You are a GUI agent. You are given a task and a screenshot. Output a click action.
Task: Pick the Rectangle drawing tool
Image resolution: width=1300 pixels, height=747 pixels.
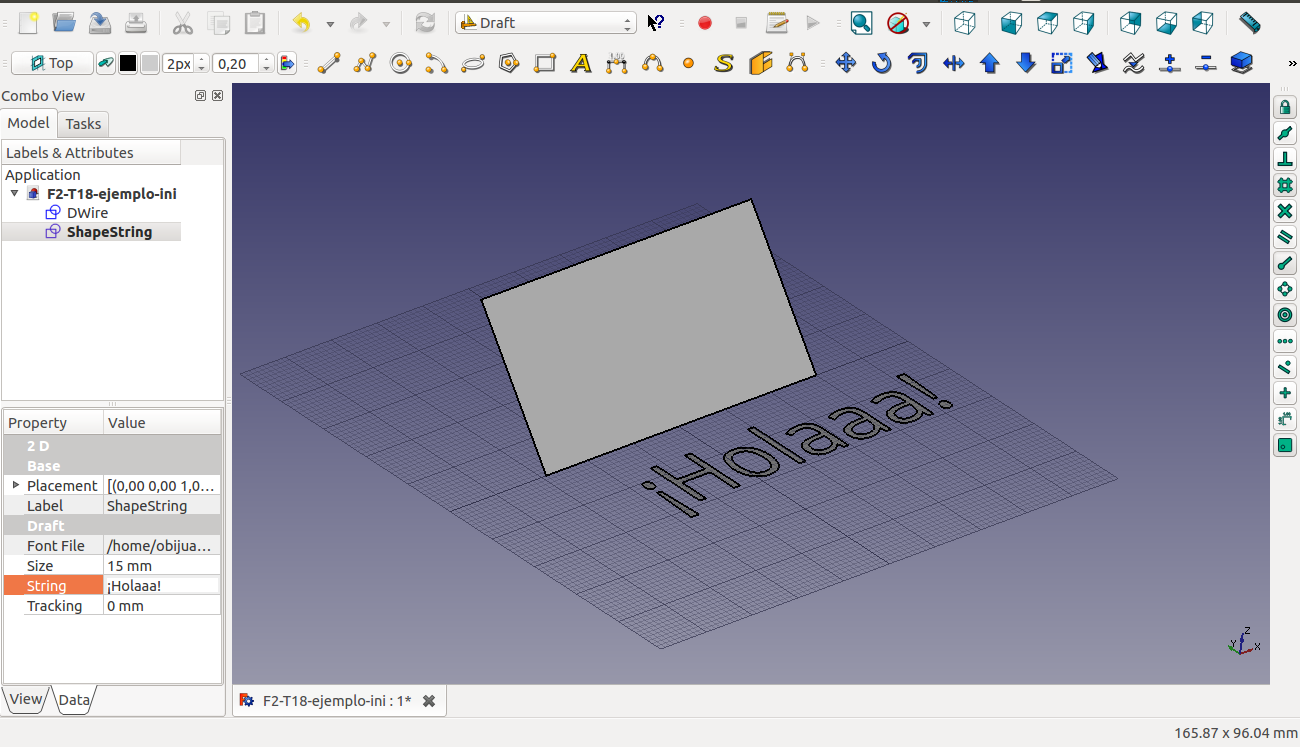point(545,64)
